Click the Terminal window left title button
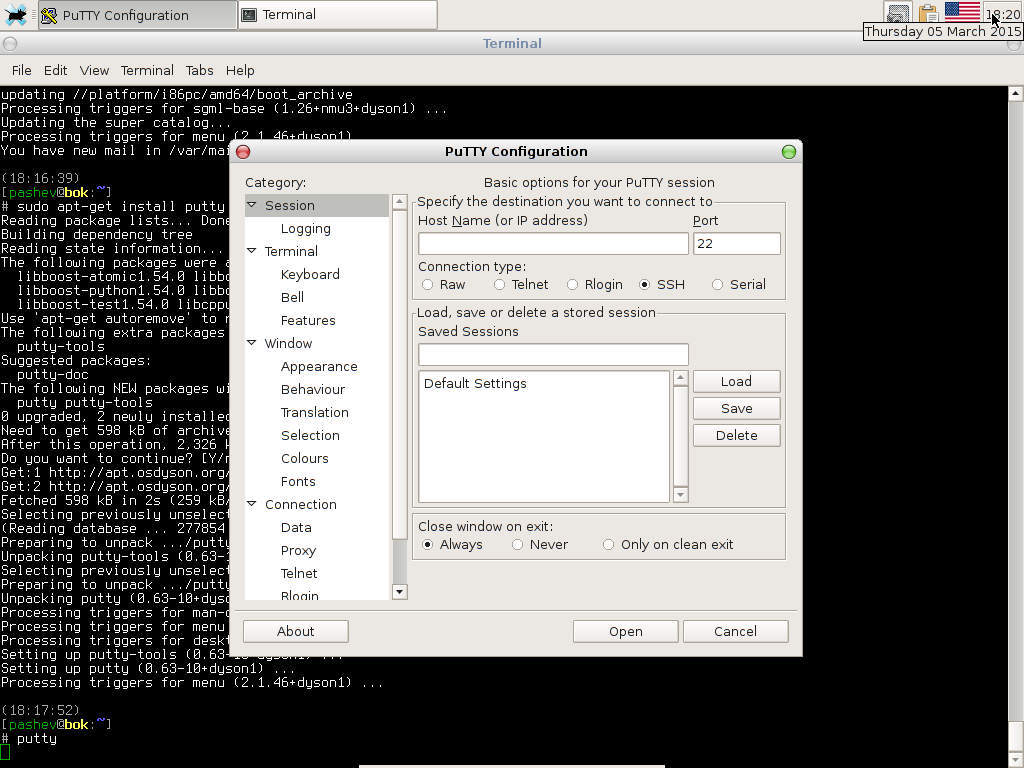Image resolution: width=1024 pixels, height=768 pixels. click(10, 44)
